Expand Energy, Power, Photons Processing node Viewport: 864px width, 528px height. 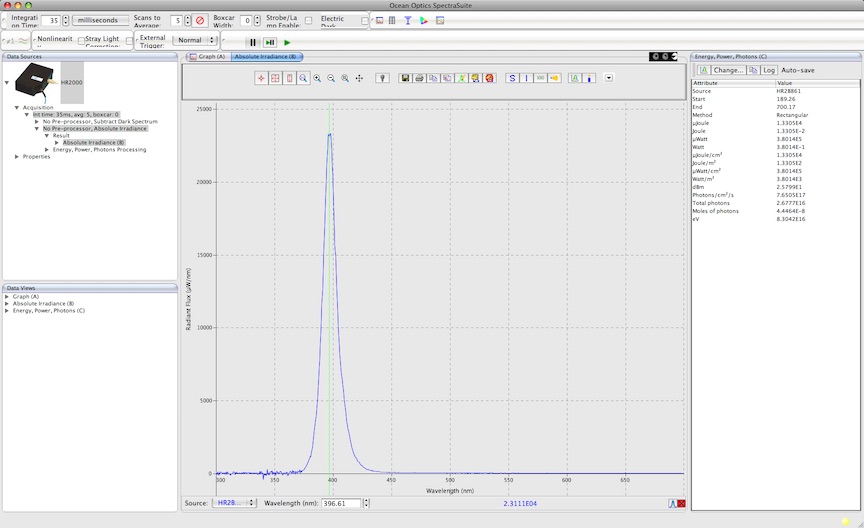tap(47, 149)
